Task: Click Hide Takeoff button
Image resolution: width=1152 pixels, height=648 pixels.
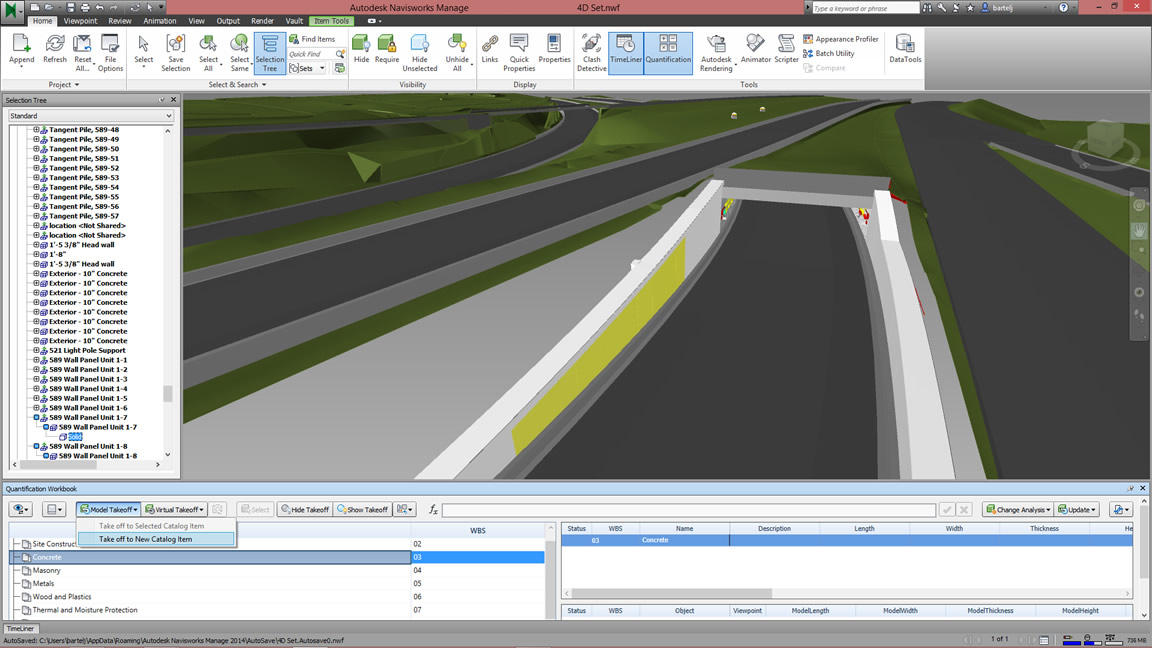Action: pyautogui.click(x=304, y=509)
